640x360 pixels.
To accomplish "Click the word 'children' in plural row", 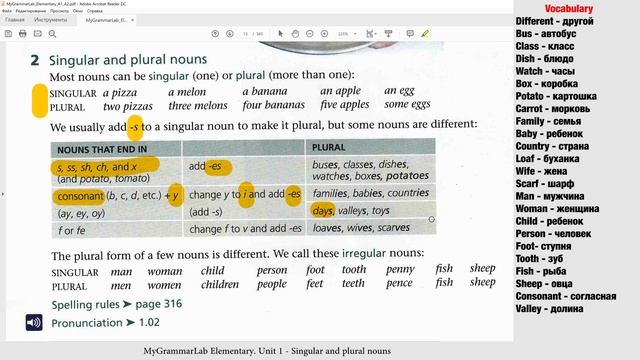I will click(x=220, y=284).
